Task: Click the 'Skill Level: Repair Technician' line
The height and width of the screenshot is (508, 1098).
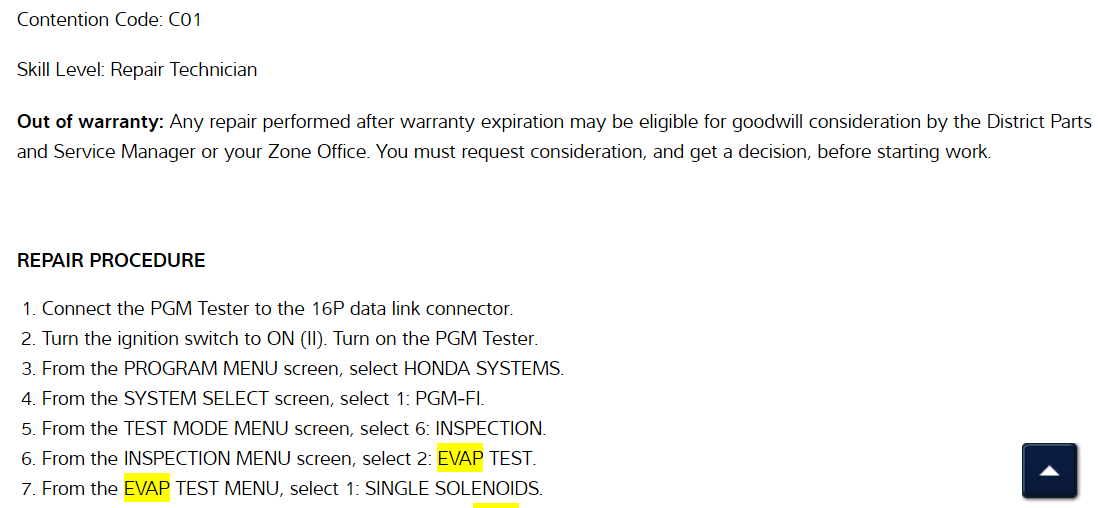Action: 137,70
